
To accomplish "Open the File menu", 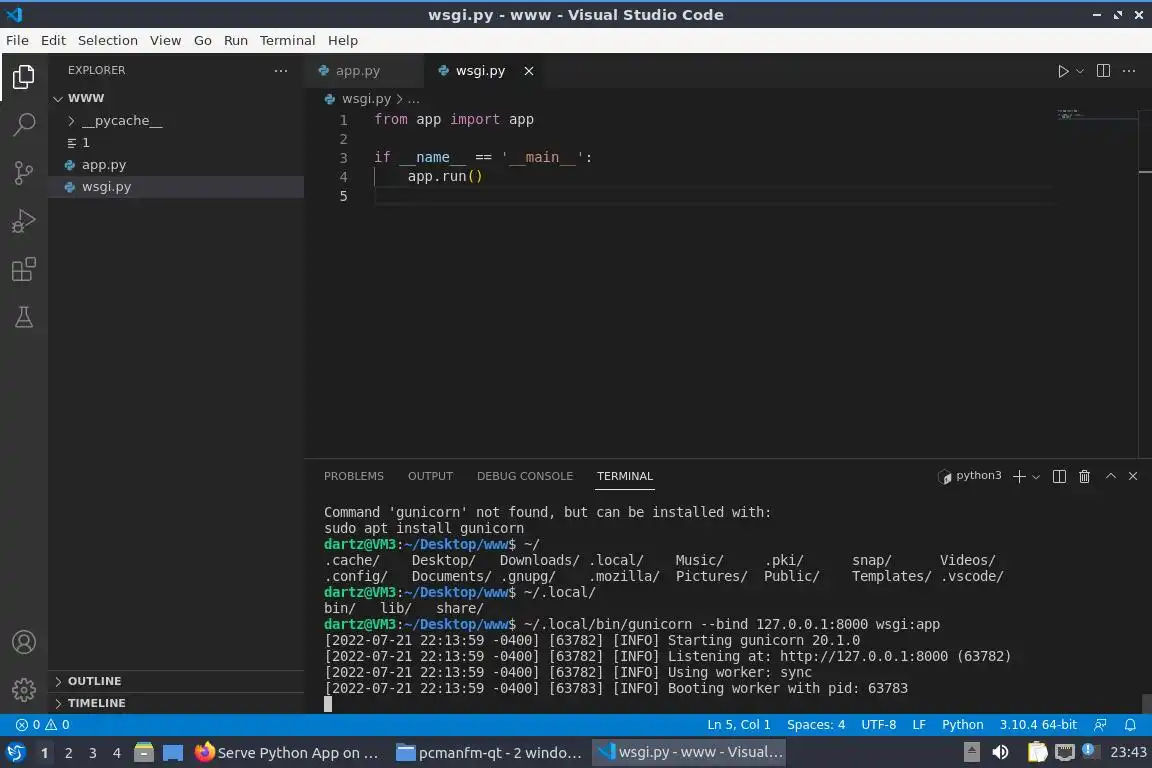I will coord(18,40).
